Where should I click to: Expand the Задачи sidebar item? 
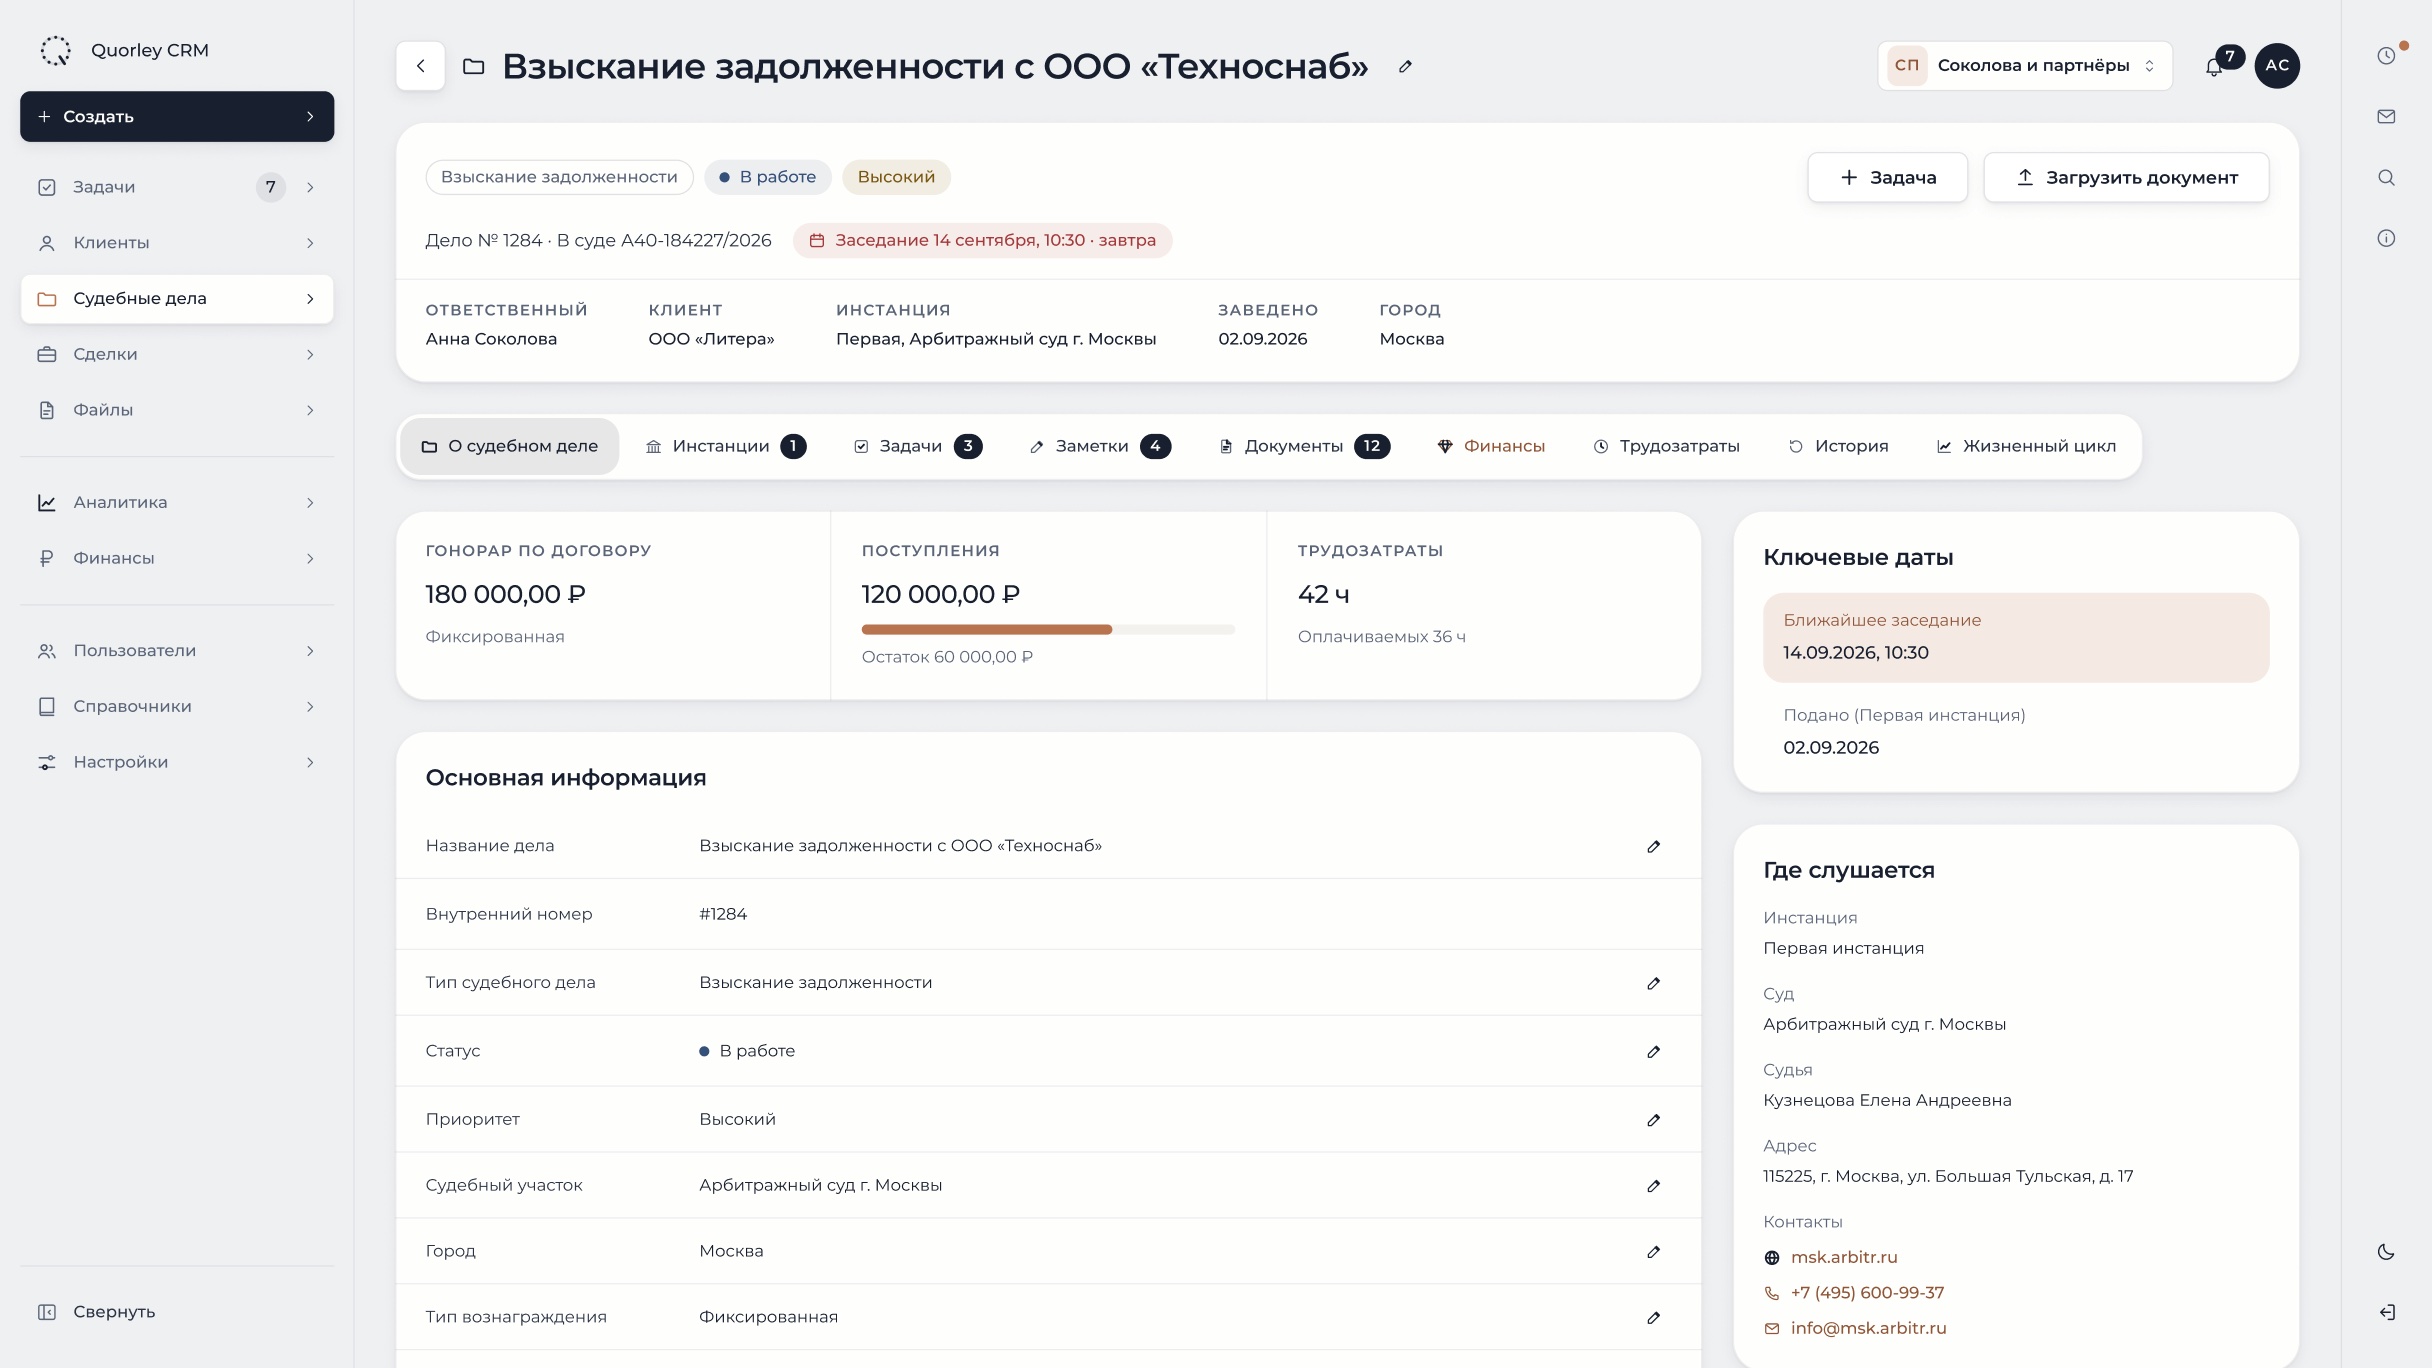[310, 187]
